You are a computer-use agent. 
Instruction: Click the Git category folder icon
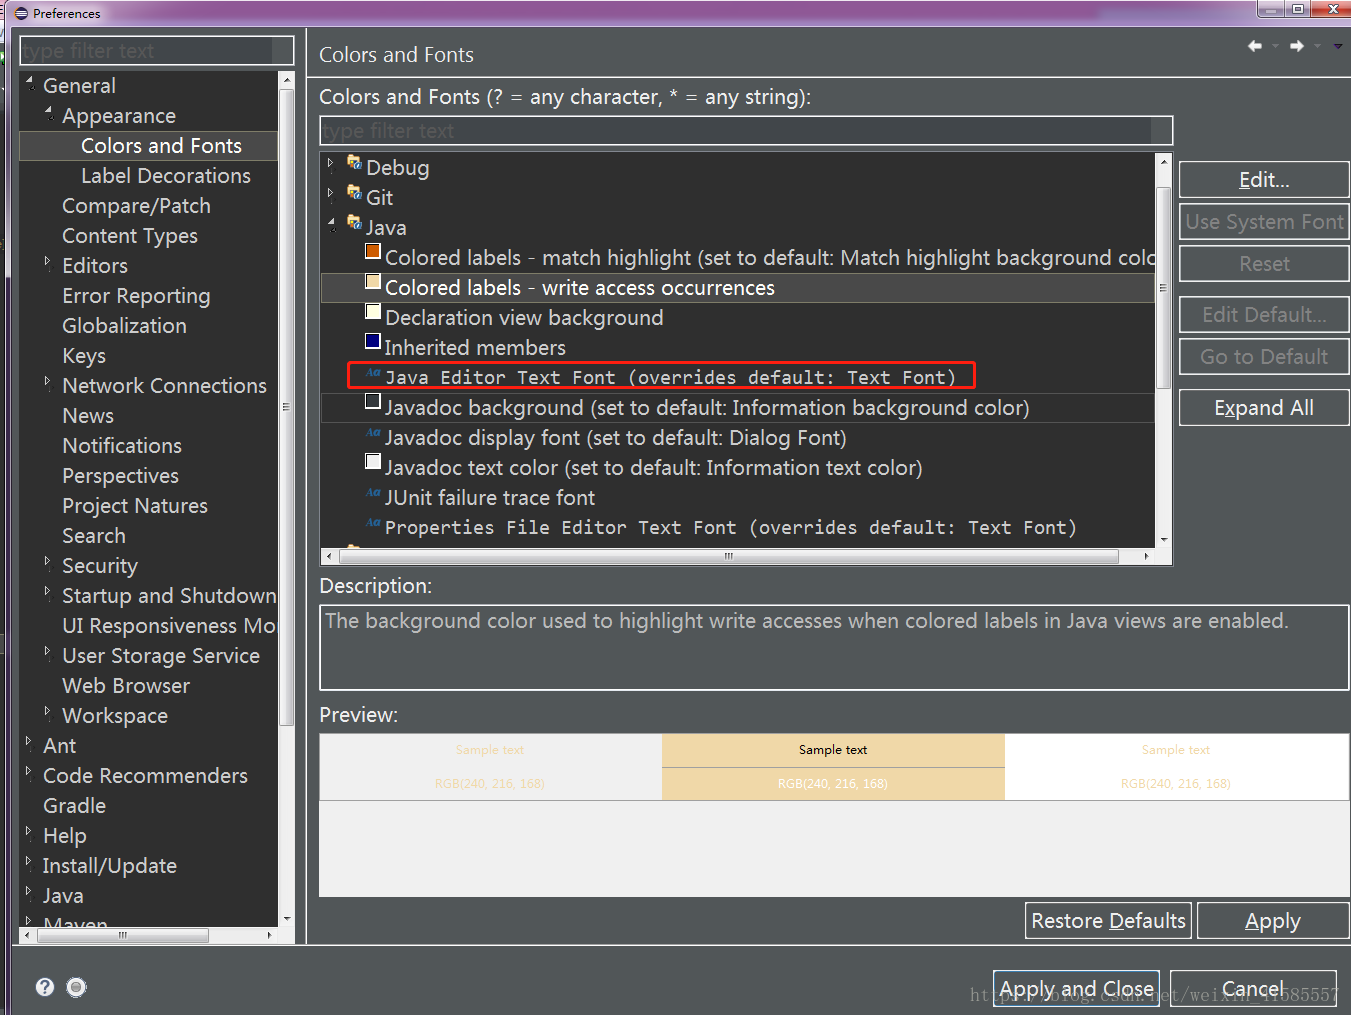click(x=354, y=192)
